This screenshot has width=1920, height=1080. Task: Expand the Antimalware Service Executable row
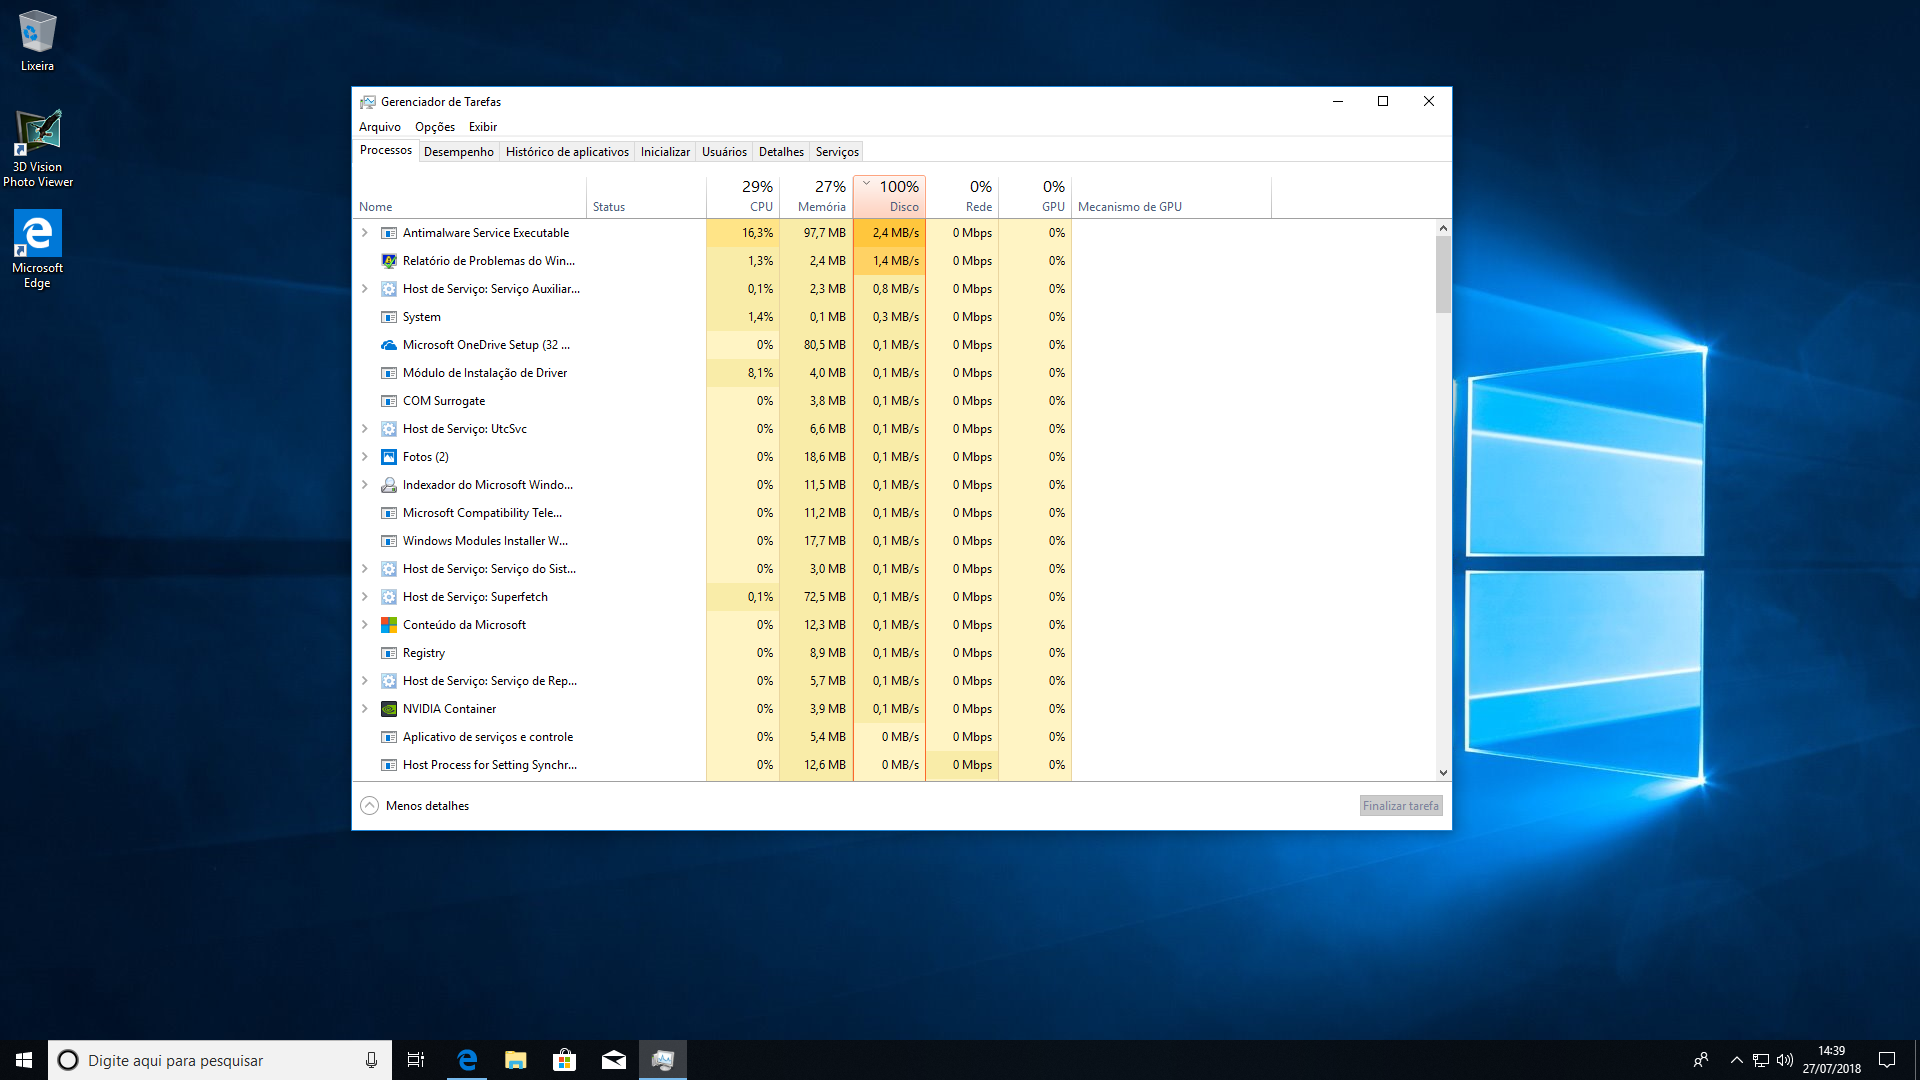365,233
